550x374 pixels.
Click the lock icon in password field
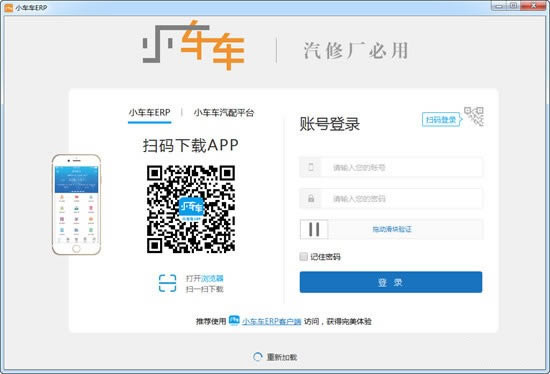click(311, 199)
